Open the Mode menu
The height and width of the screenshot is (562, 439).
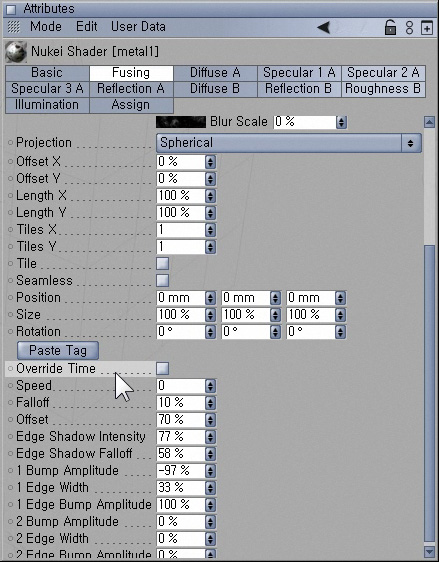46,27
